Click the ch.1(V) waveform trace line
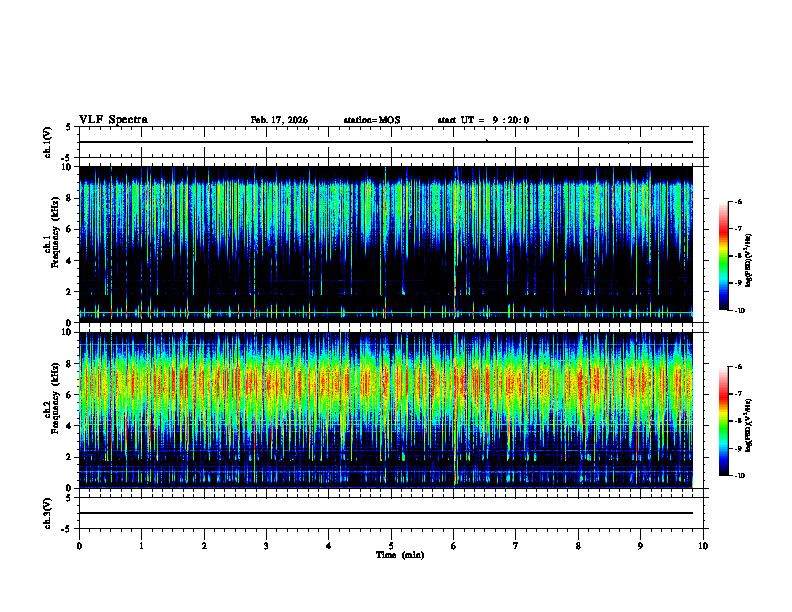This screenshot has width=792, height=612. (386, 142)
